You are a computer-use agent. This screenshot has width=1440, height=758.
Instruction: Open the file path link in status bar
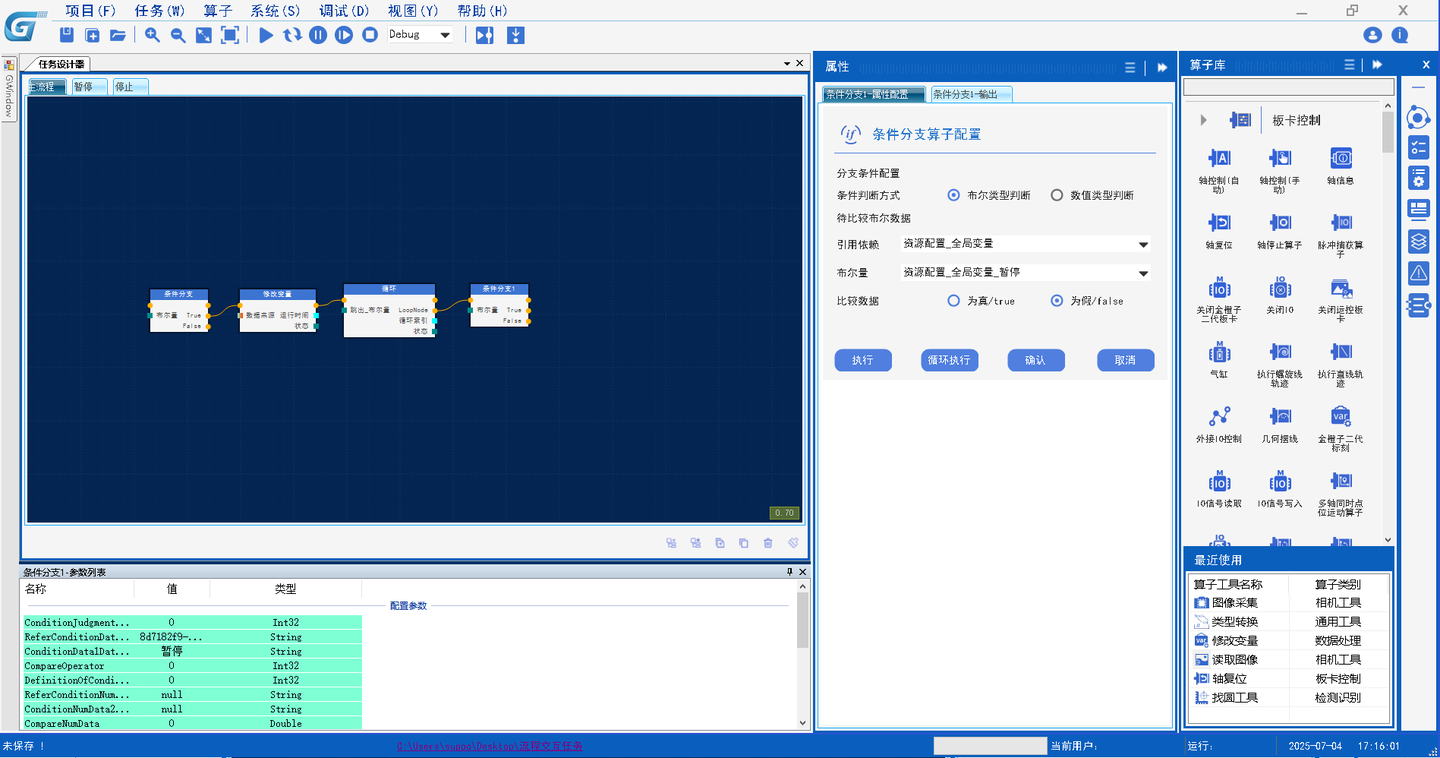[490, 746]
